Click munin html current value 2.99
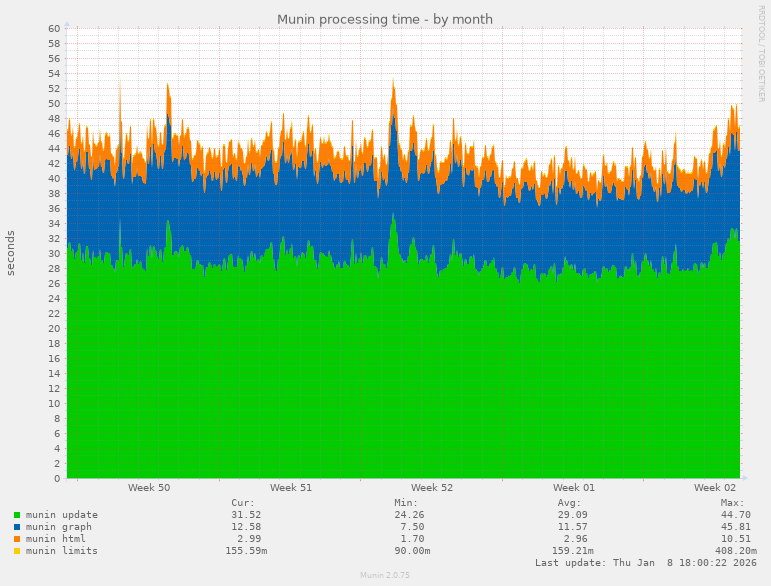Image resolution: width=771 pixels, height=586 pixels. (249, 539)
